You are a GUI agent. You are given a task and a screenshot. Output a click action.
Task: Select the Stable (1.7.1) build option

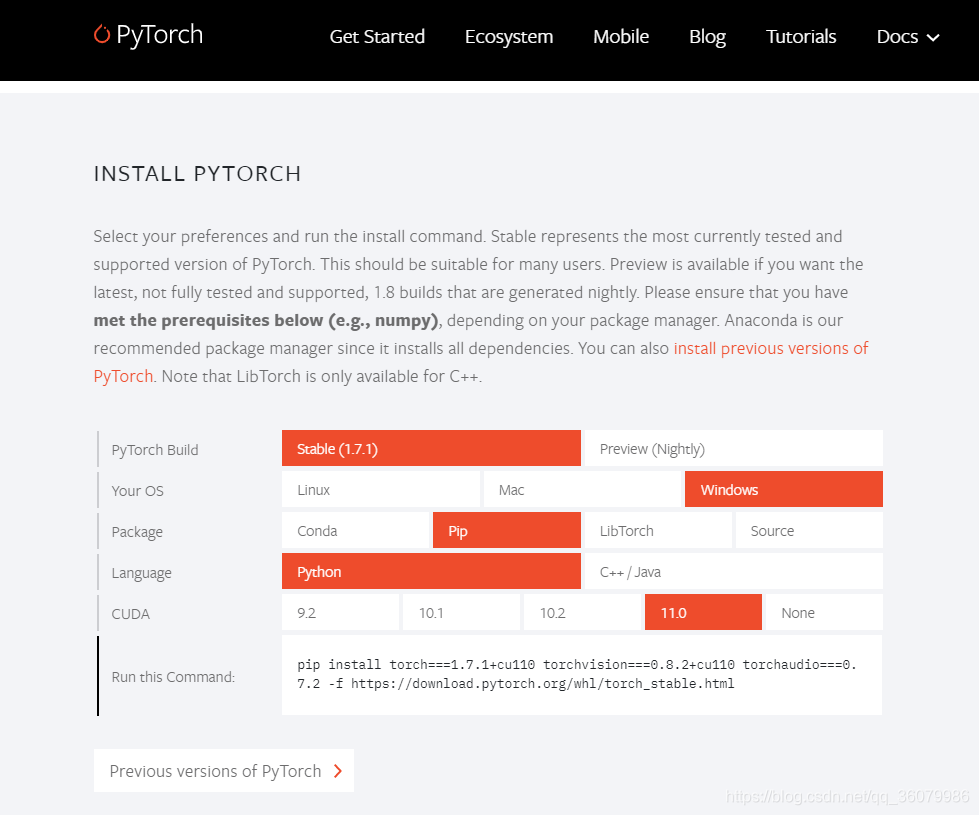click(431, 448)
